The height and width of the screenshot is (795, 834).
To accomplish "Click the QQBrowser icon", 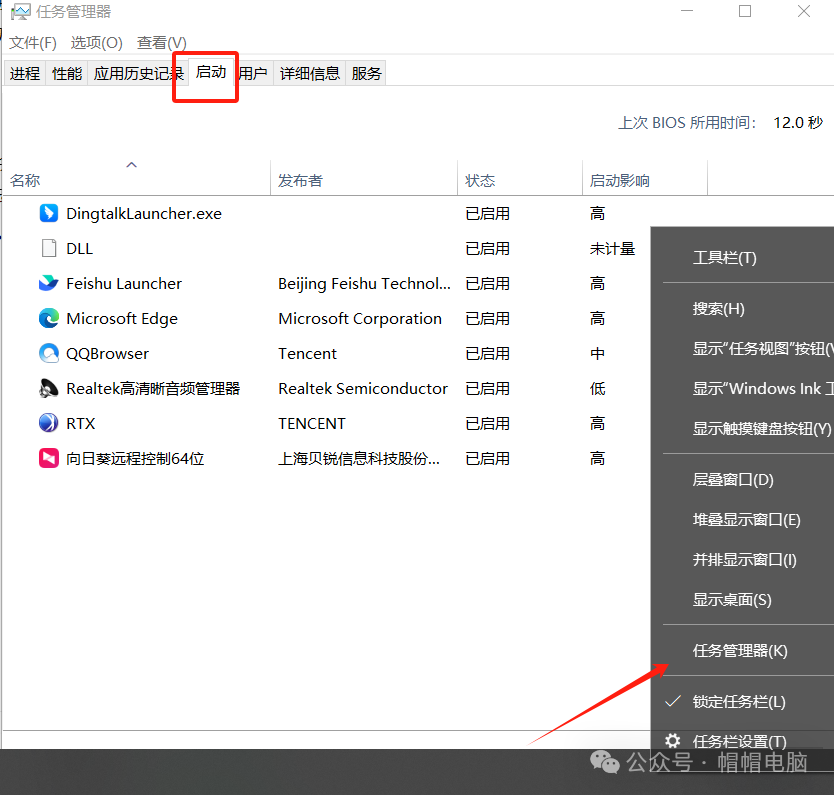I will click(49, 354).
